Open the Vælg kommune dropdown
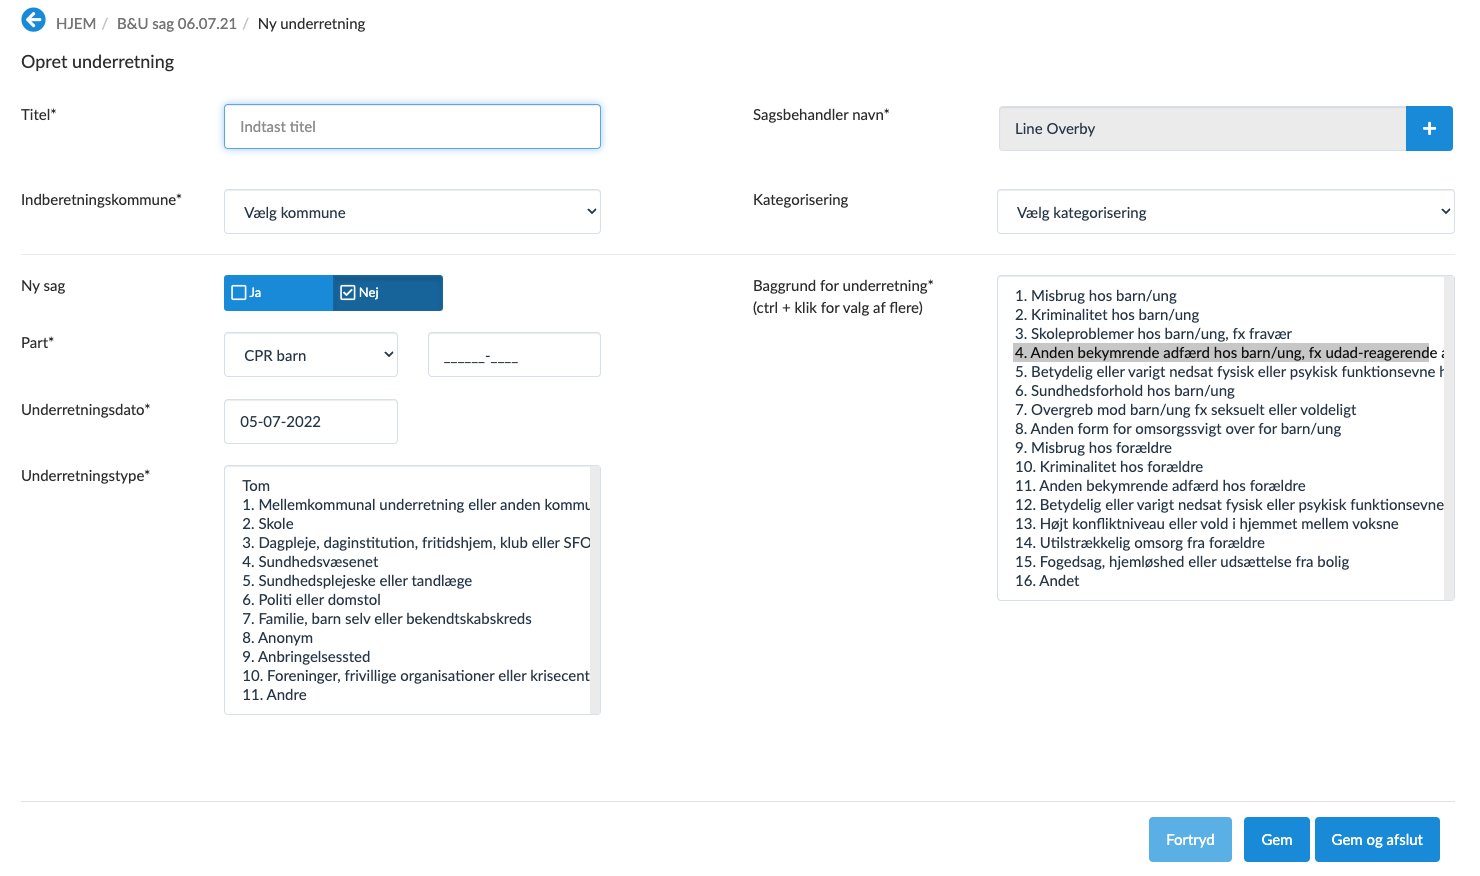Image resolution: width=1480 pixels, height=876 pixels. (412, 212)
